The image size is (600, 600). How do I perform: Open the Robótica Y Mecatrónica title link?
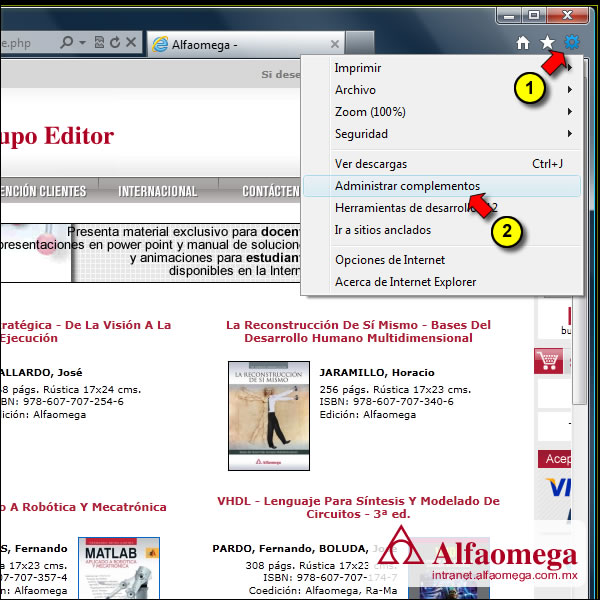click(x=83, y=507)
